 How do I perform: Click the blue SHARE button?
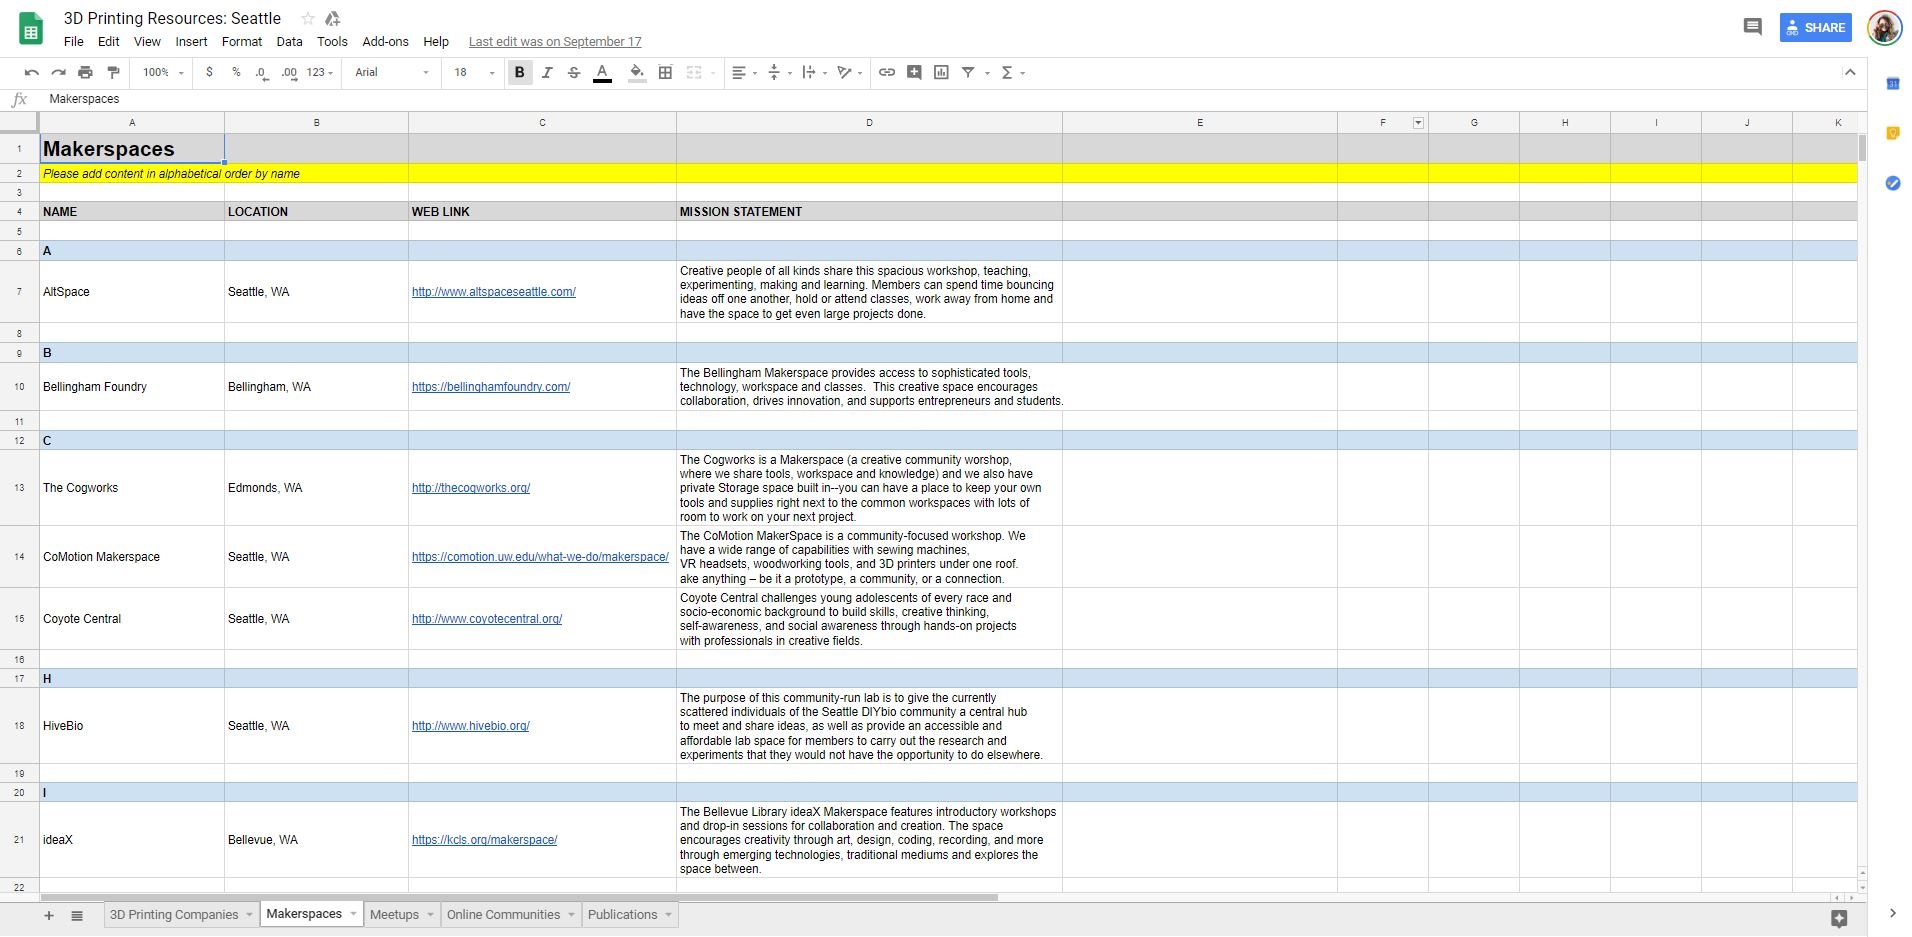point(1816,27)
